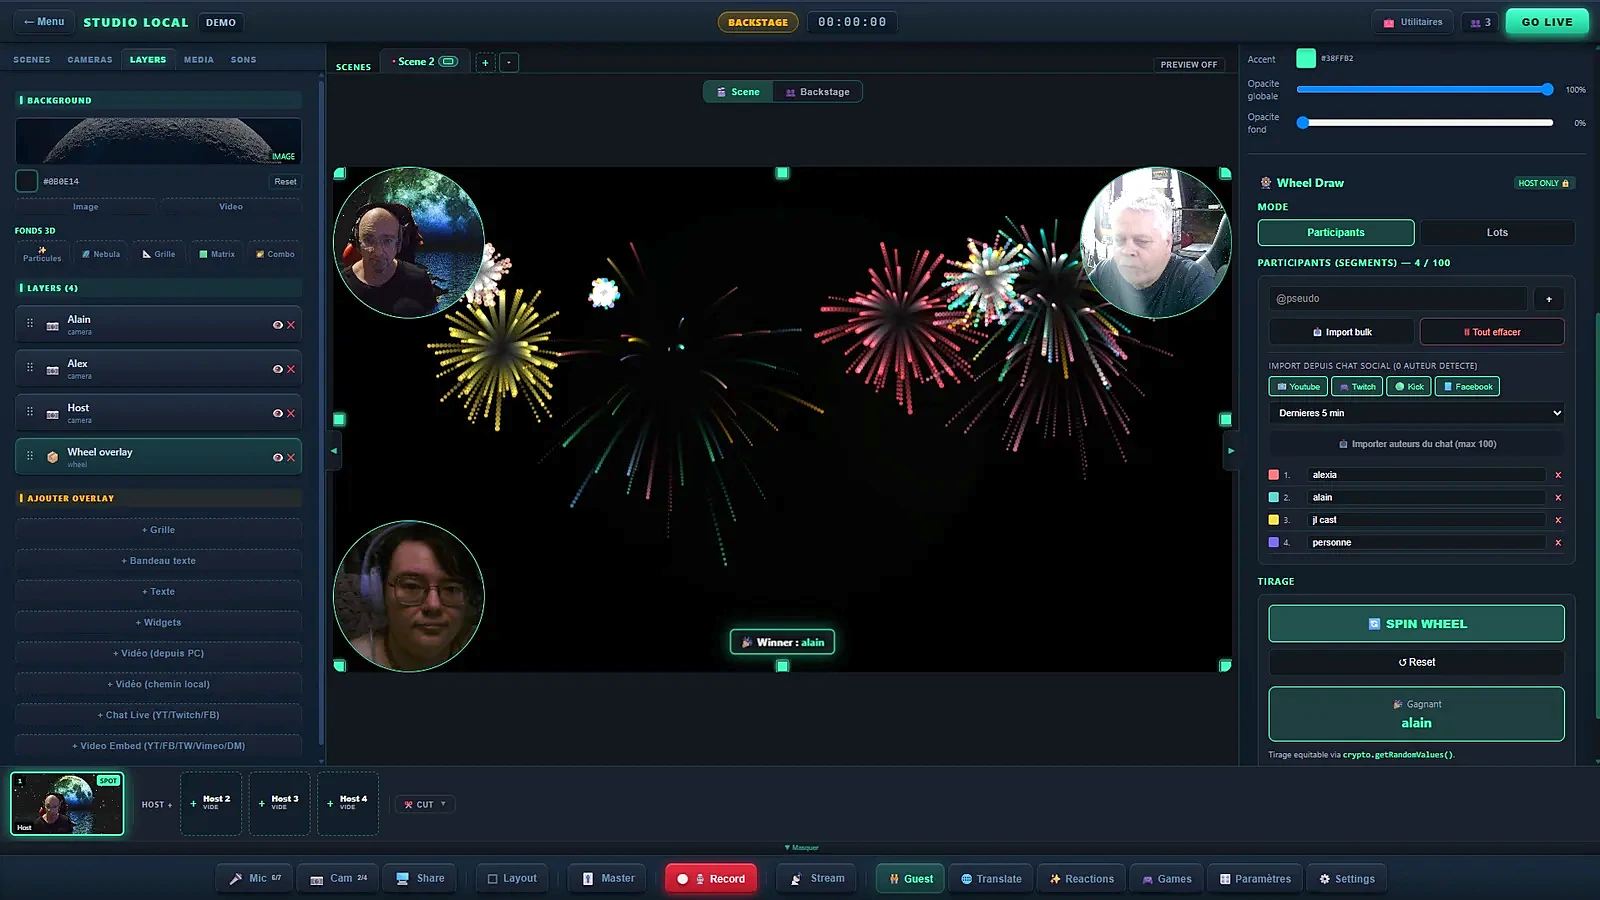Viewport: 1600px width, 900px height.
Task: Toggle visibility of the Alain layer
Action: (x=277, y=325)
